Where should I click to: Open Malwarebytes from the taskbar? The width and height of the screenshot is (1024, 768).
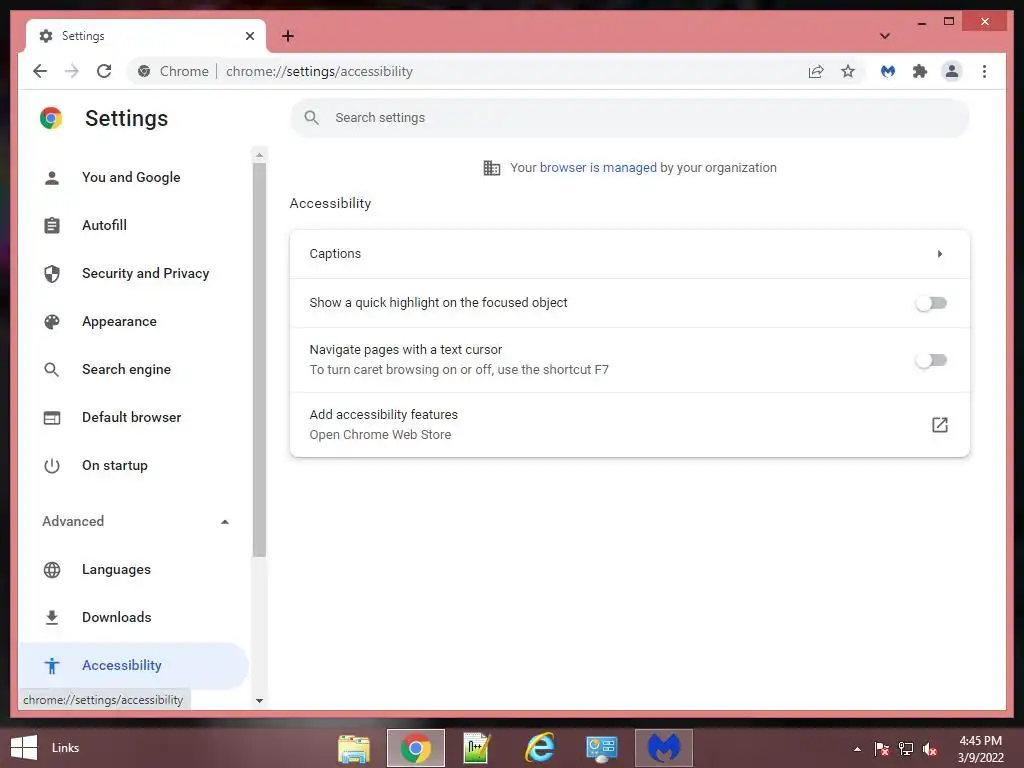[x=664, y=748]
